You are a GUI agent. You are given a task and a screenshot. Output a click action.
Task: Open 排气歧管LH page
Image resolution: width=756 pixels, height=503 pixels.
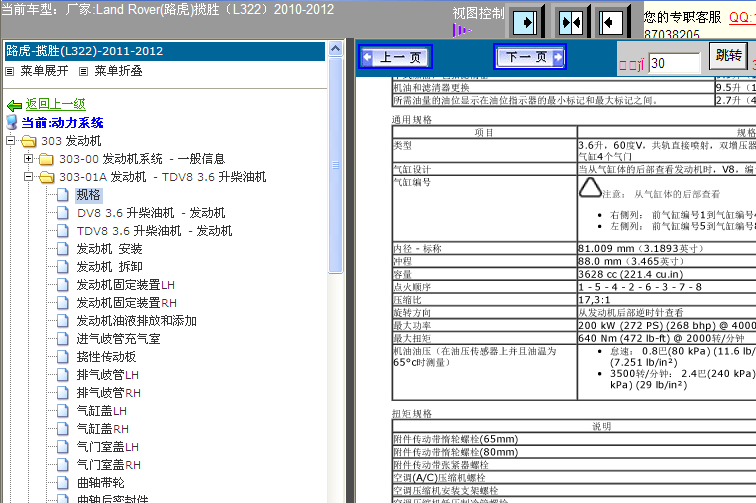click(108, 375)
